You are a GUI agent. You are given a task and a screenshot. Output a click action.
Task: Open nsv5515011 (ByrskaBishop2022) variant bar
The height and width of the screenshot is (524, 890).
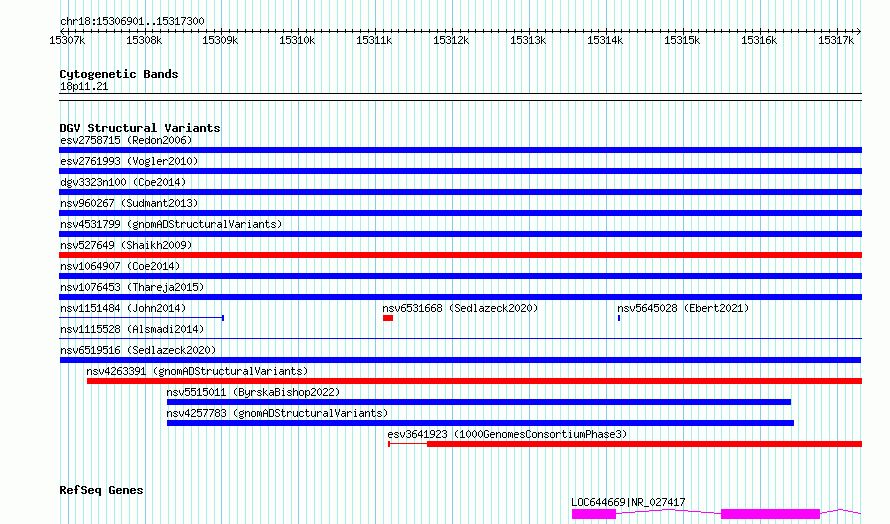478,402
